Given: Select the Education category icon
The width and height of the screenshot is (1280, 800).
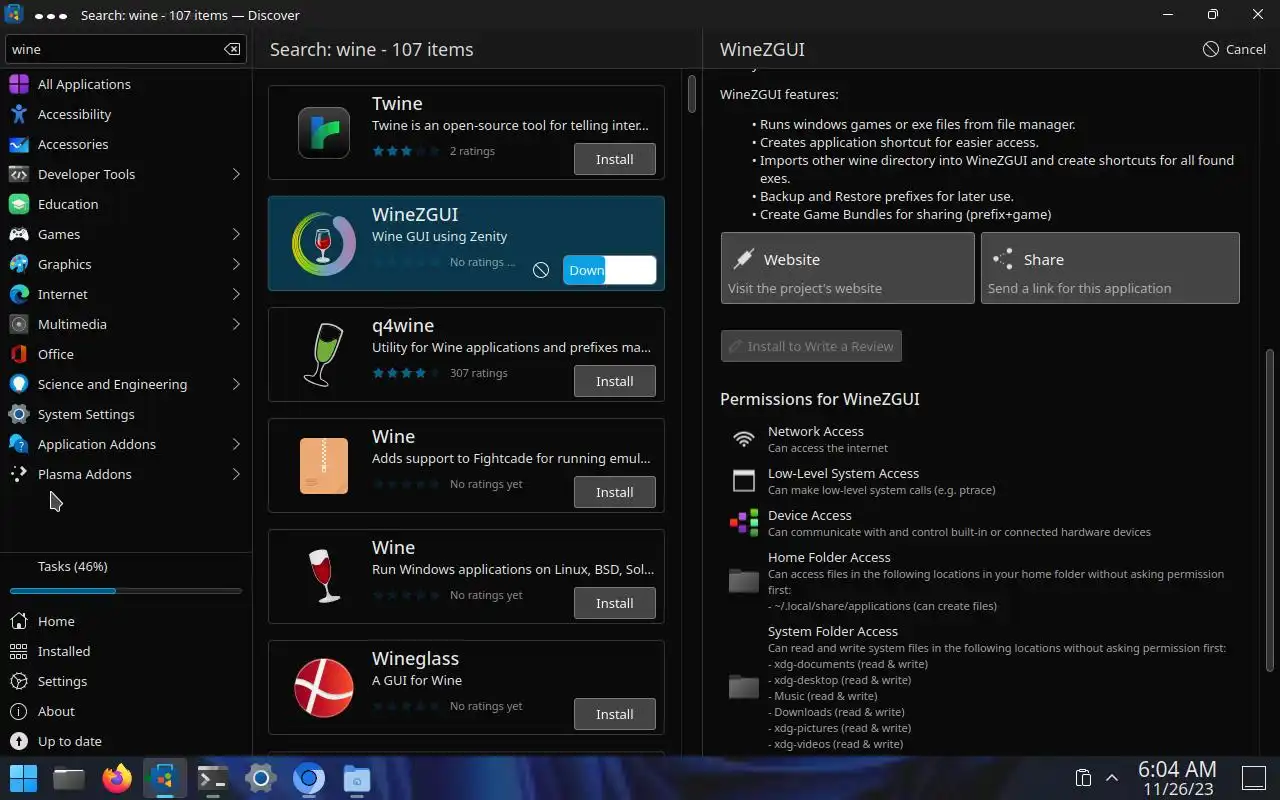Looking at the screenshot, I should (x=19, y=204).
